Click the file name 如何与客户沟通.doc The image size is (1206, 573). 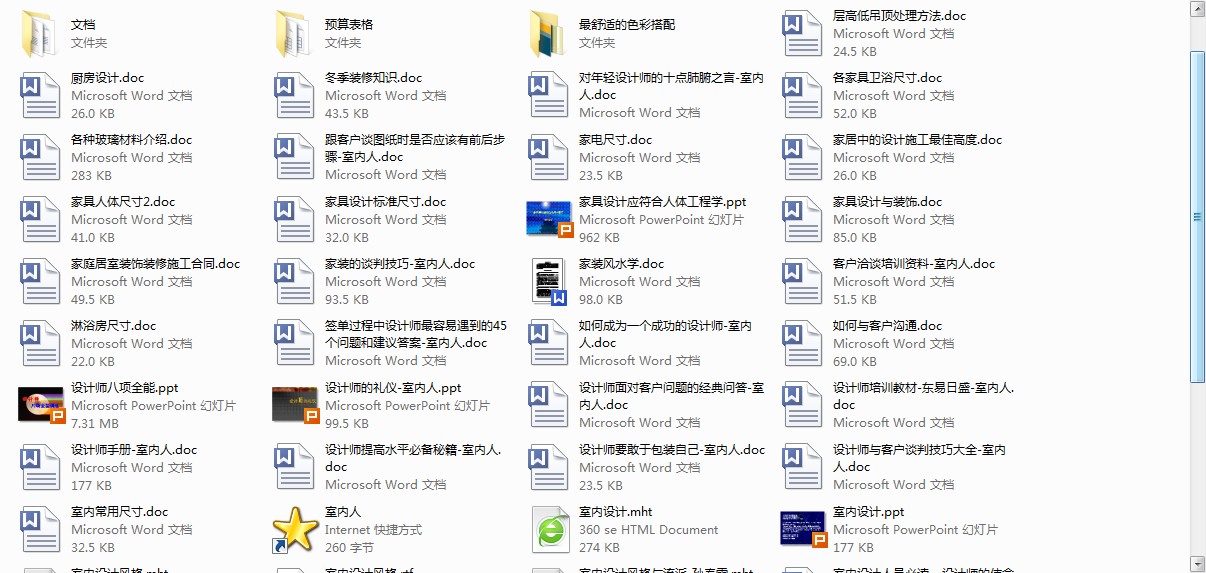pos(887,326)
